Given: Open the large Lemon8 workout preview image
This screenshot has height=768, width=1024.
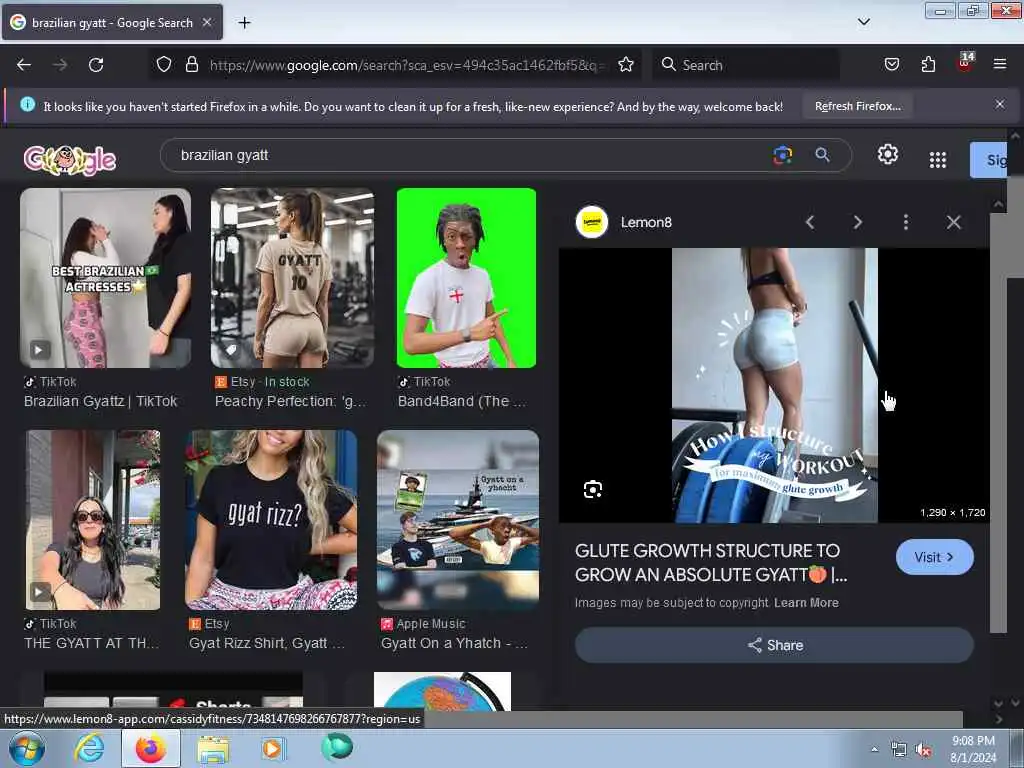Looking at the screenshot, I should [x=775, y=385].
